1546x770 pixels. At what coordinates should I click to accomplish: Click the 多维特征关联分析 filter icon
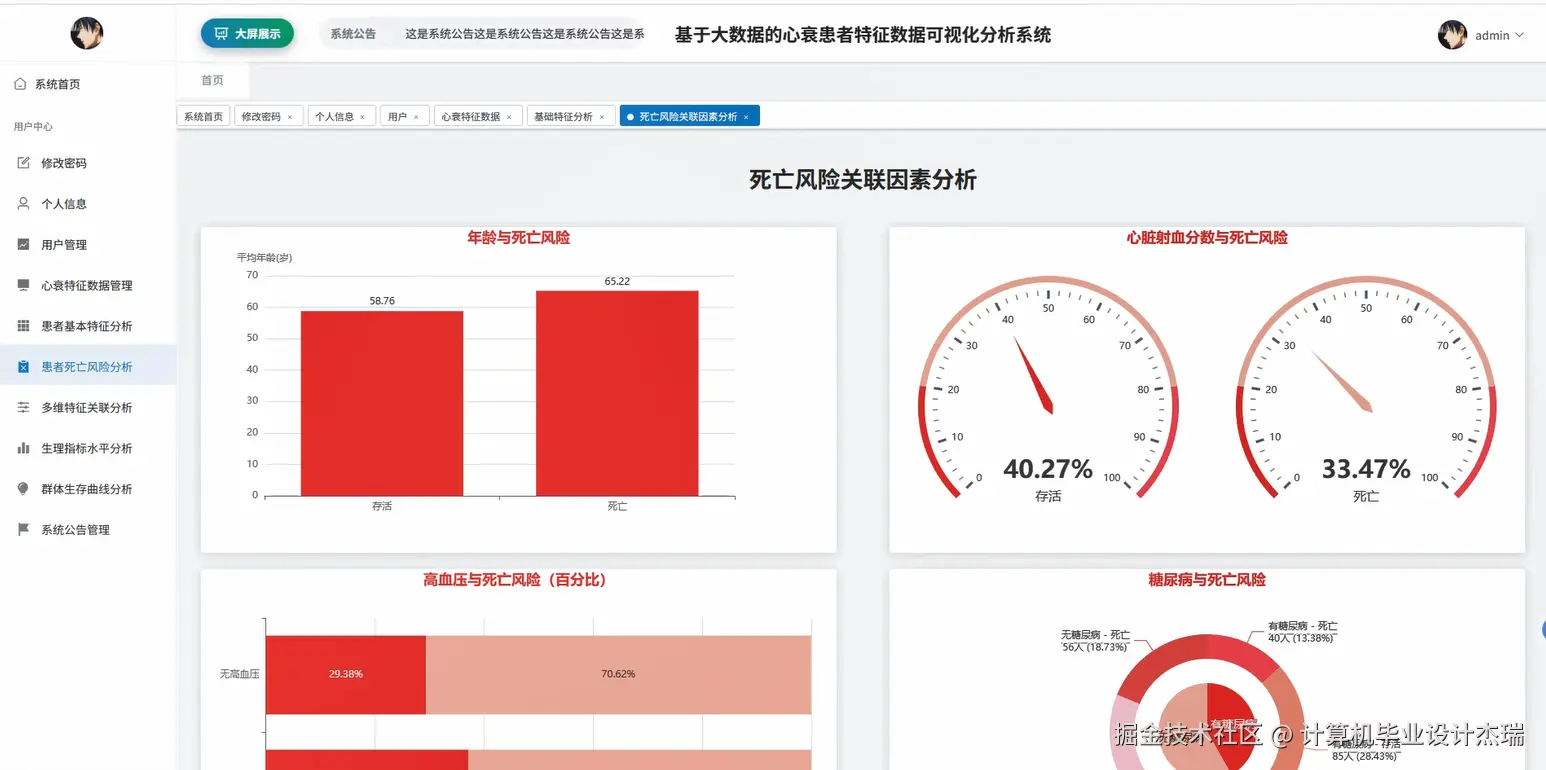pyautogui.click(x=25, y=407)
